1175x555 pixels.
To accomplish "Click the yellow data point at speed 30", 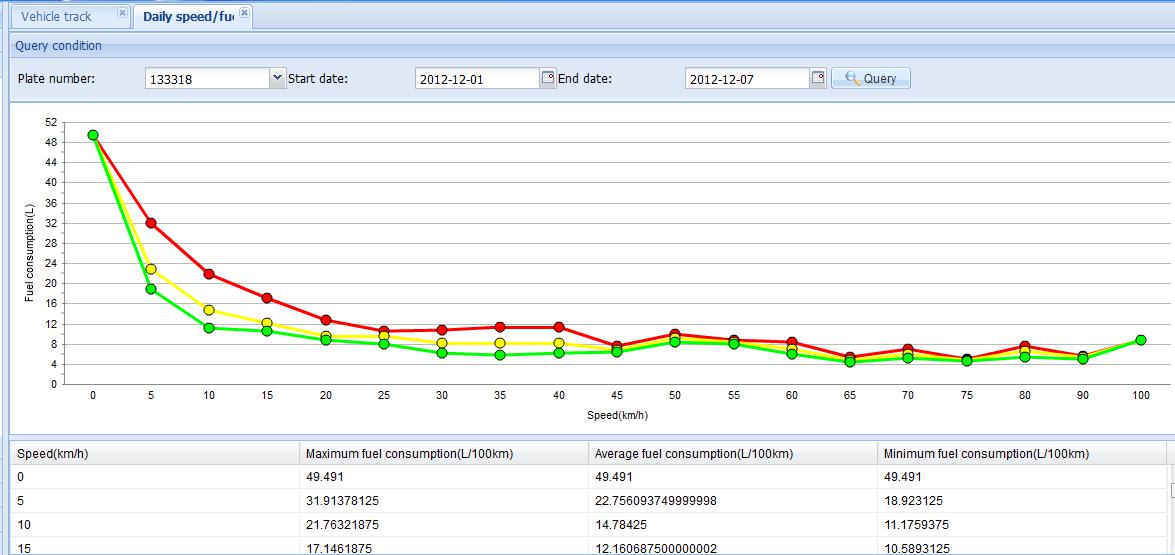I will pyautogui.click(x=442, y=343).
